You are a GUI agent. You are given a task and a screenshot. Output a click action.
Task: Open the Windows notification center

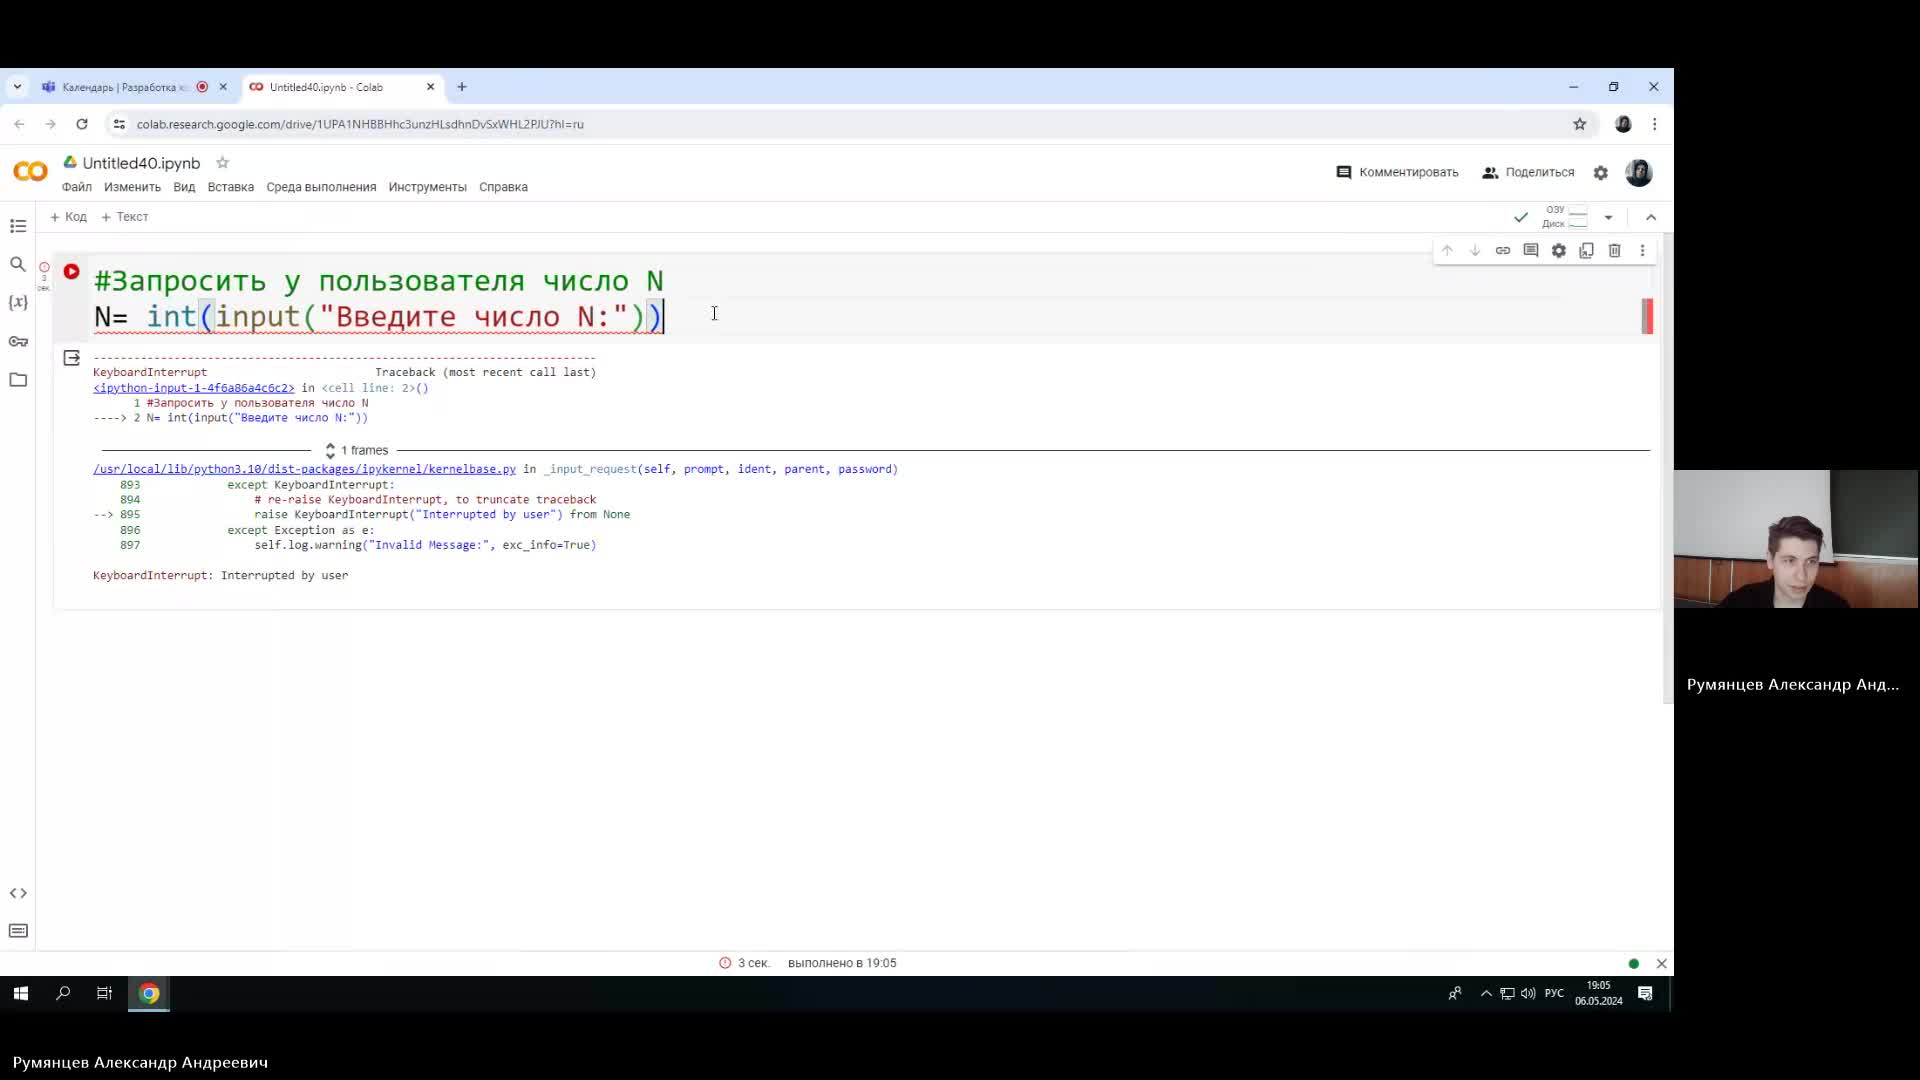coord(1645,993)
